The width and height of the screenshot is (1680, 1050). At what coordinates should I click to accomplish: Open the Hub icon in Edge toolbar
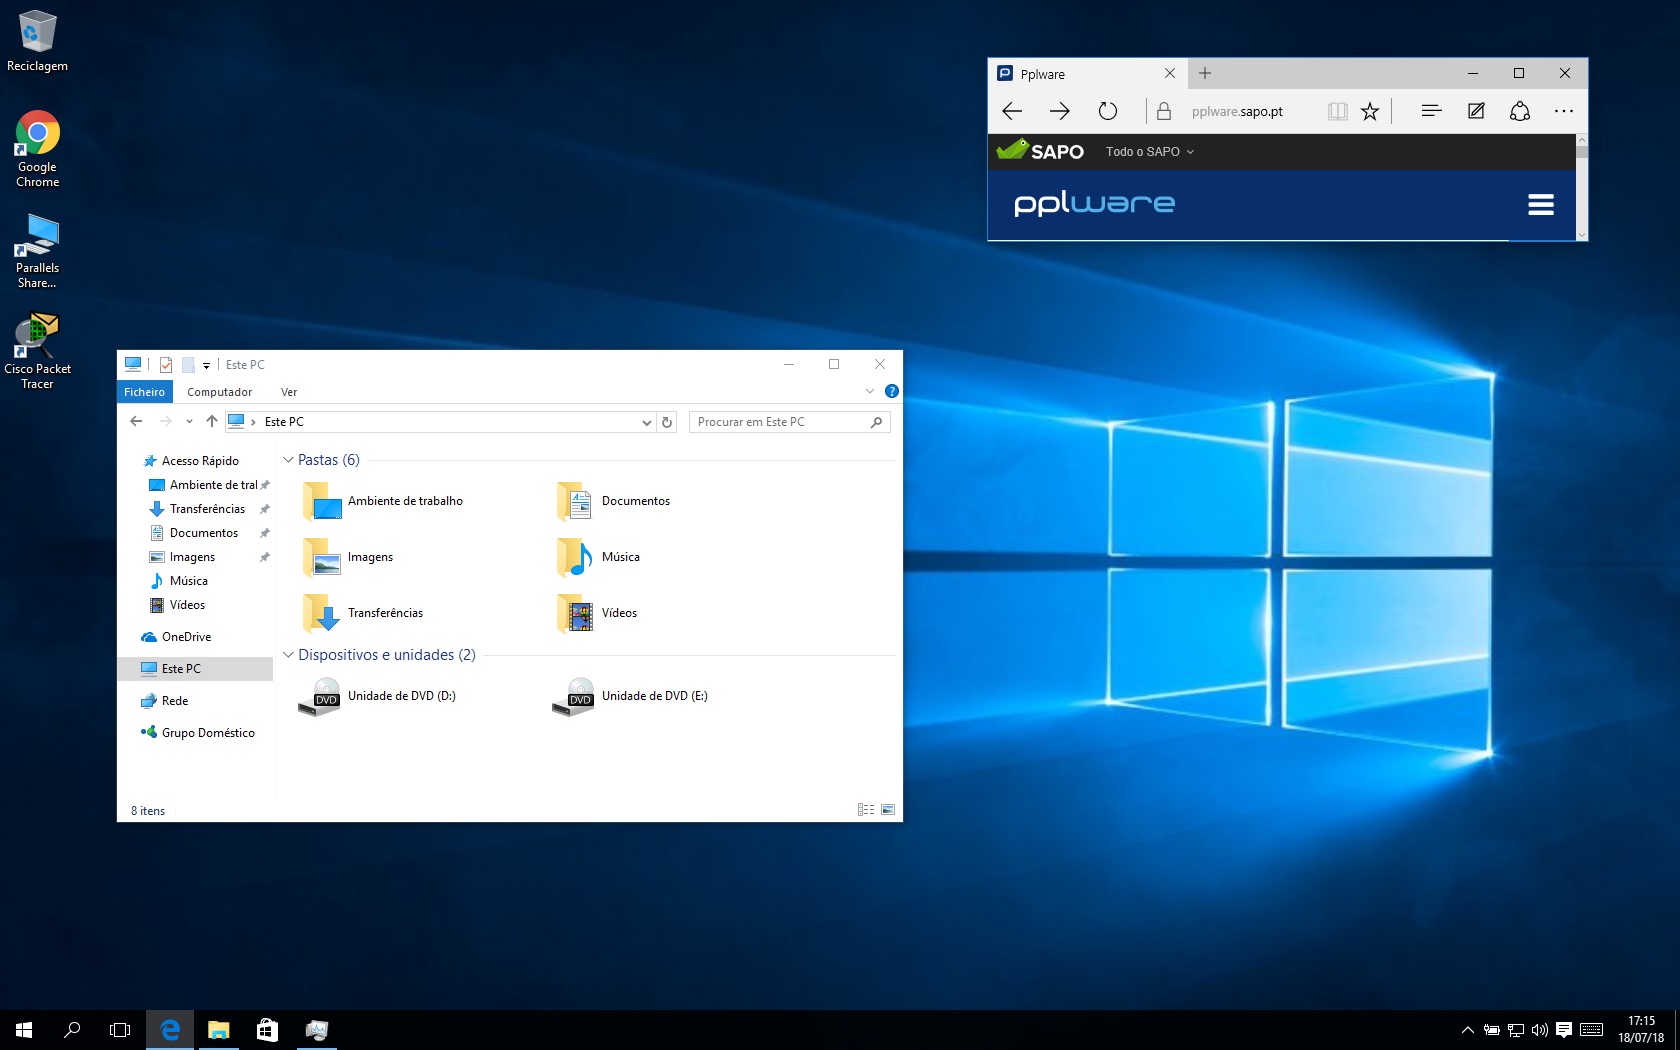(x=1431, y=111)
